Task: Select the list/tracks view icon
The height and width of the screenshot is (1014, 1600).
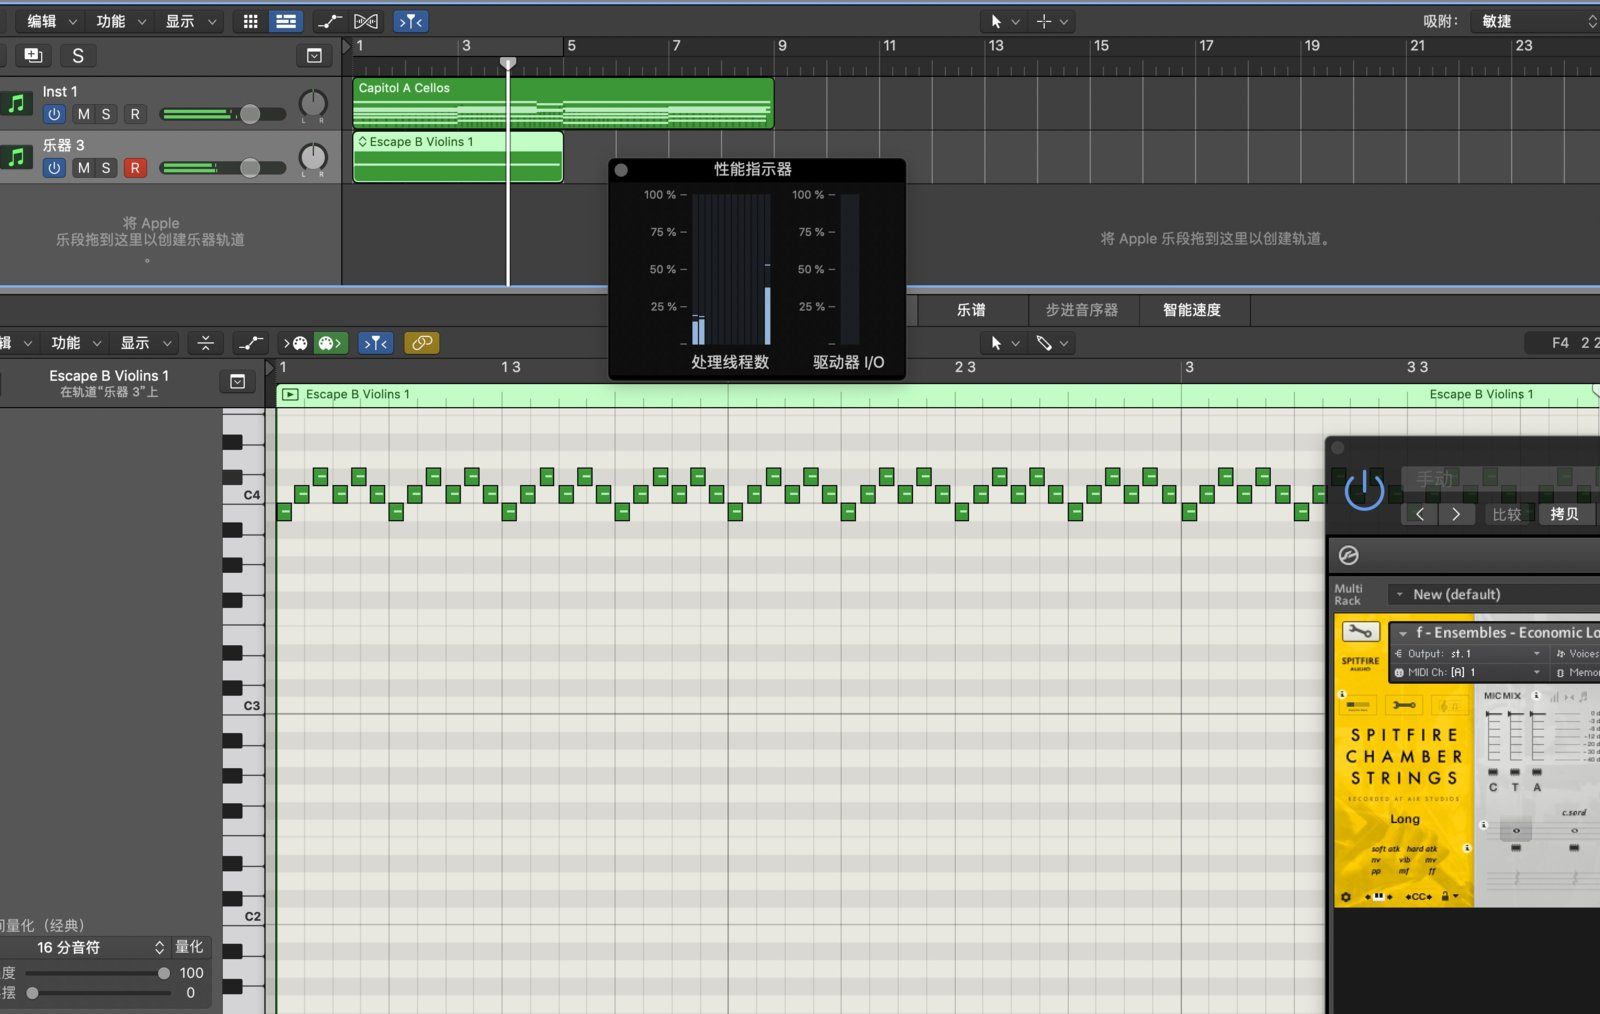Action: (286, 21)
